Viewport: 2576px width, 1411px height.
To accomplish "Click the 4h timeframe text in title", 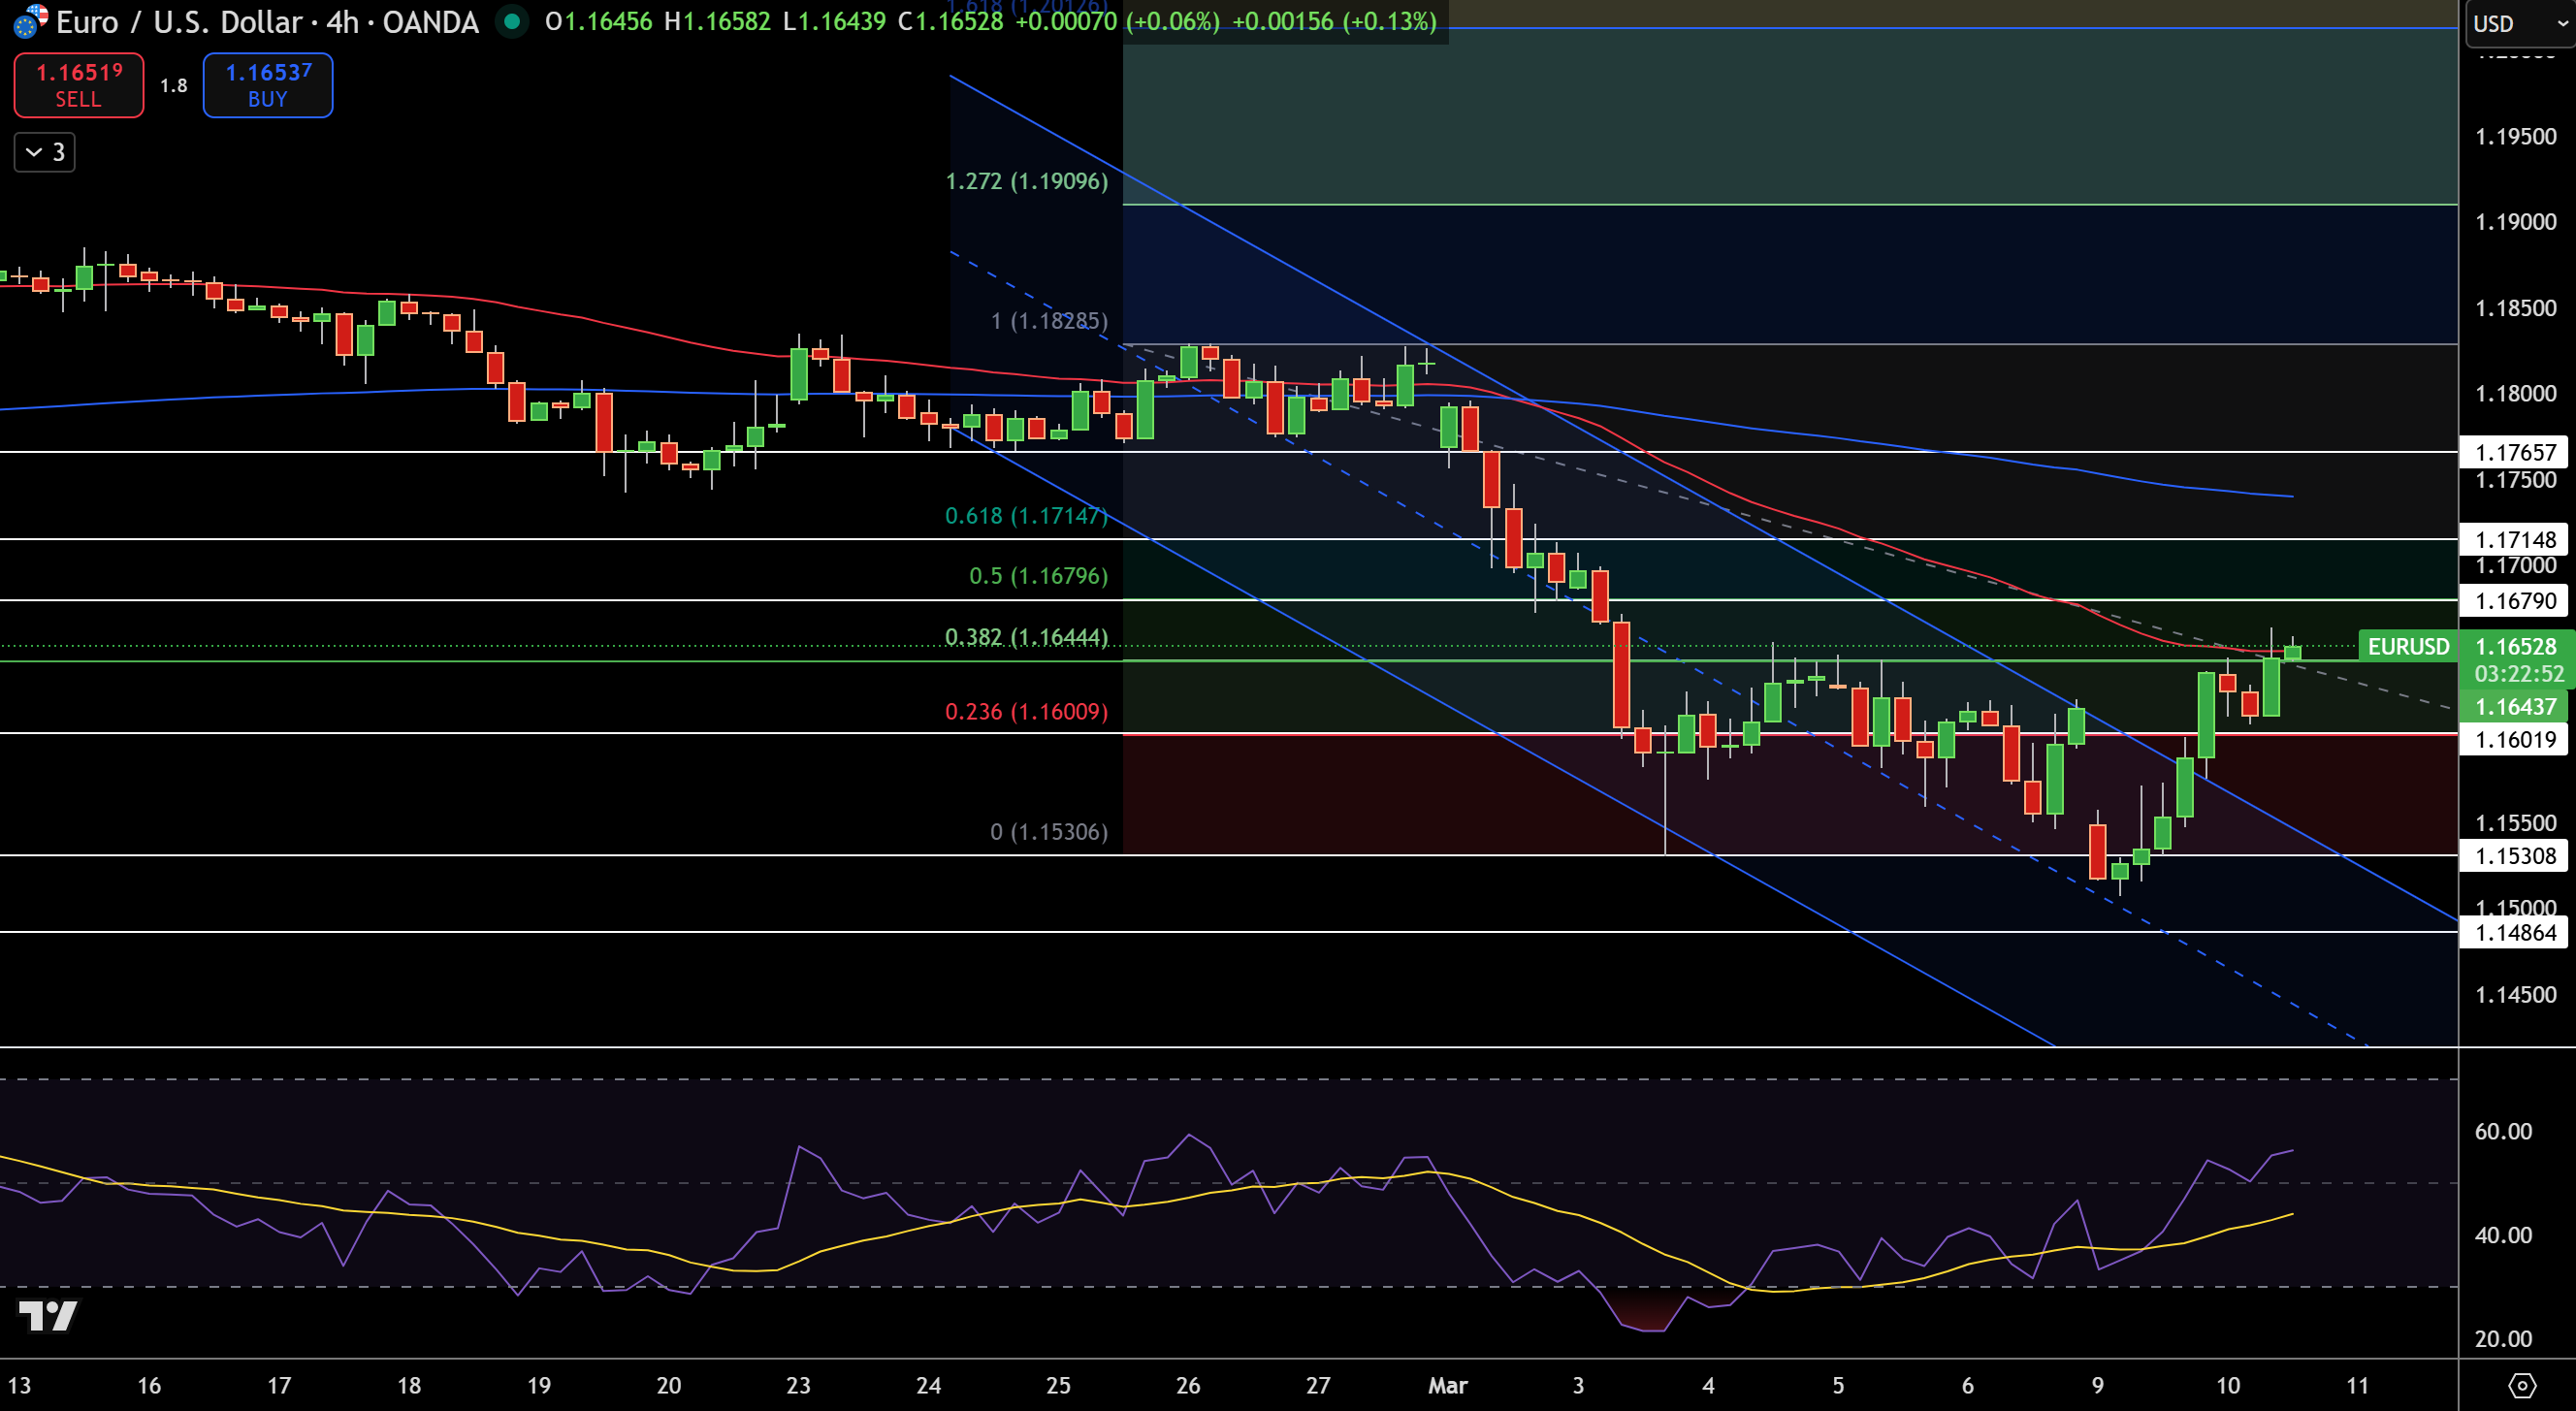I will click(342, 21).
